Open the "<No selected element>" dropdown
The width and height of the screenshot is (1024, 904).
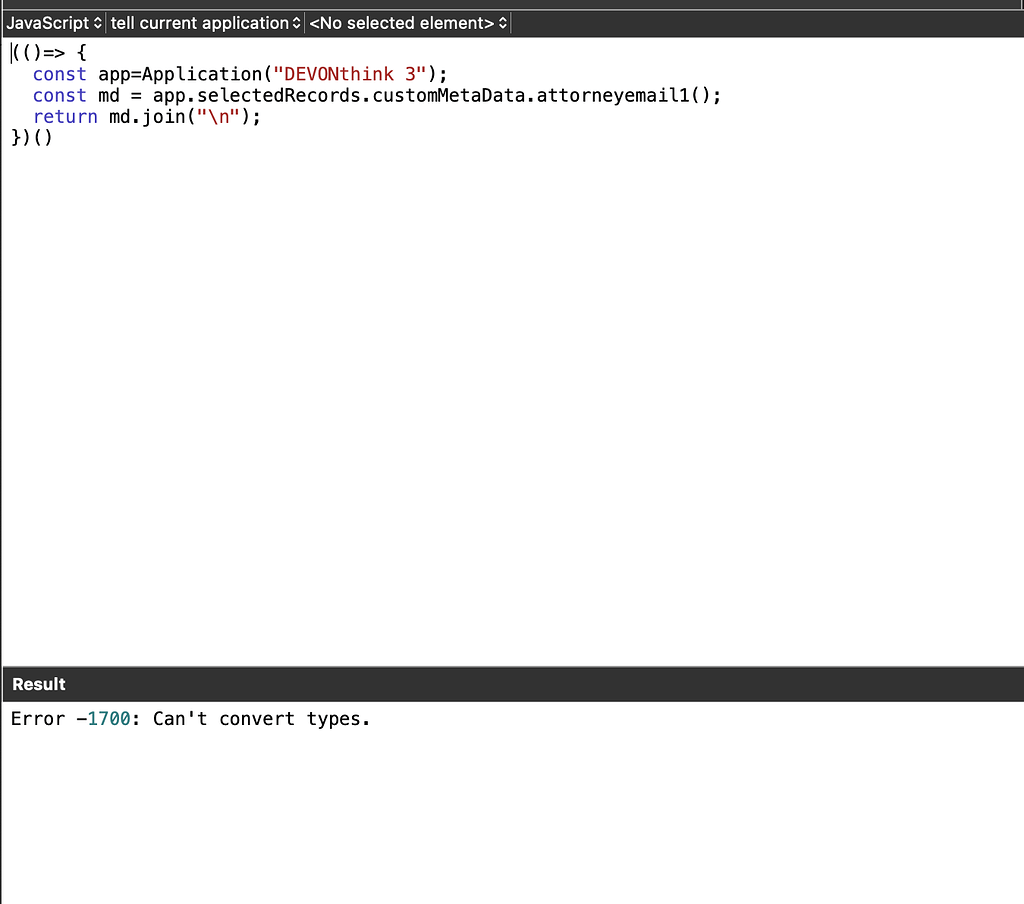(406, 22)
